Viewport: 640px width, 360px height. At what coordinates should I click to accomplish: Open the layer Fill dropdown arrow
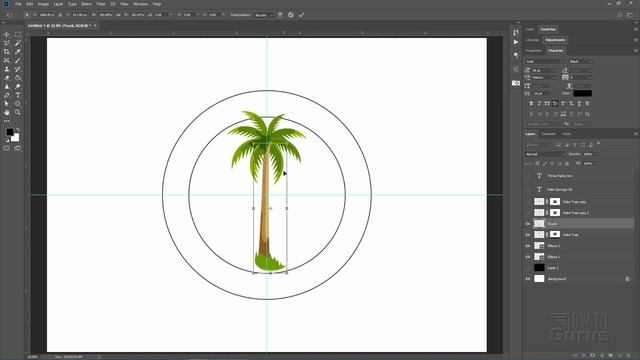coord(596,163)
